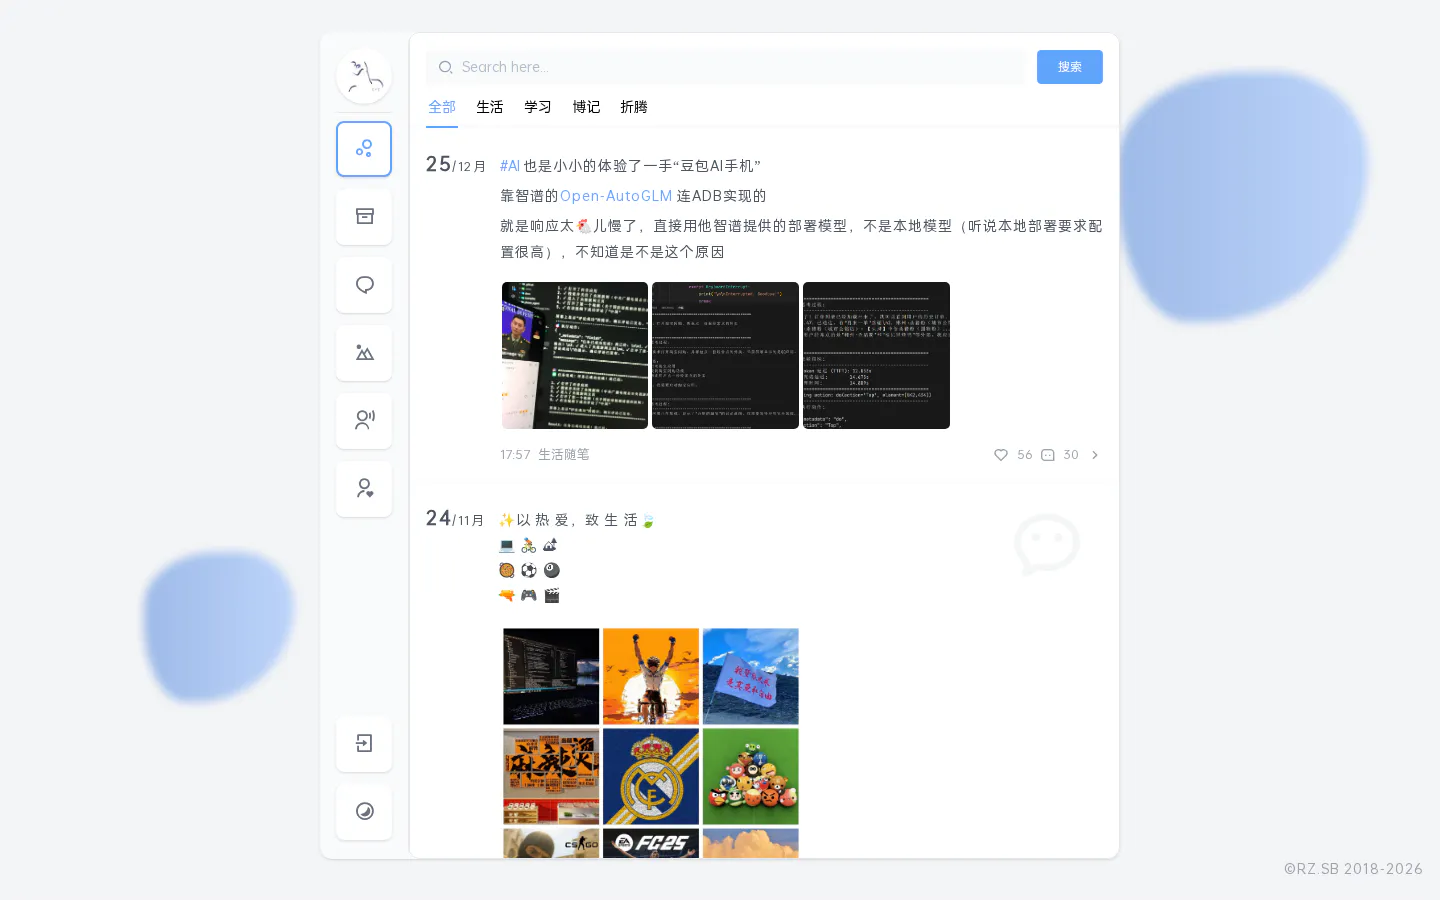Open the chat bubble icon in sidebar

pyautogui.click(x=364, y=285)
